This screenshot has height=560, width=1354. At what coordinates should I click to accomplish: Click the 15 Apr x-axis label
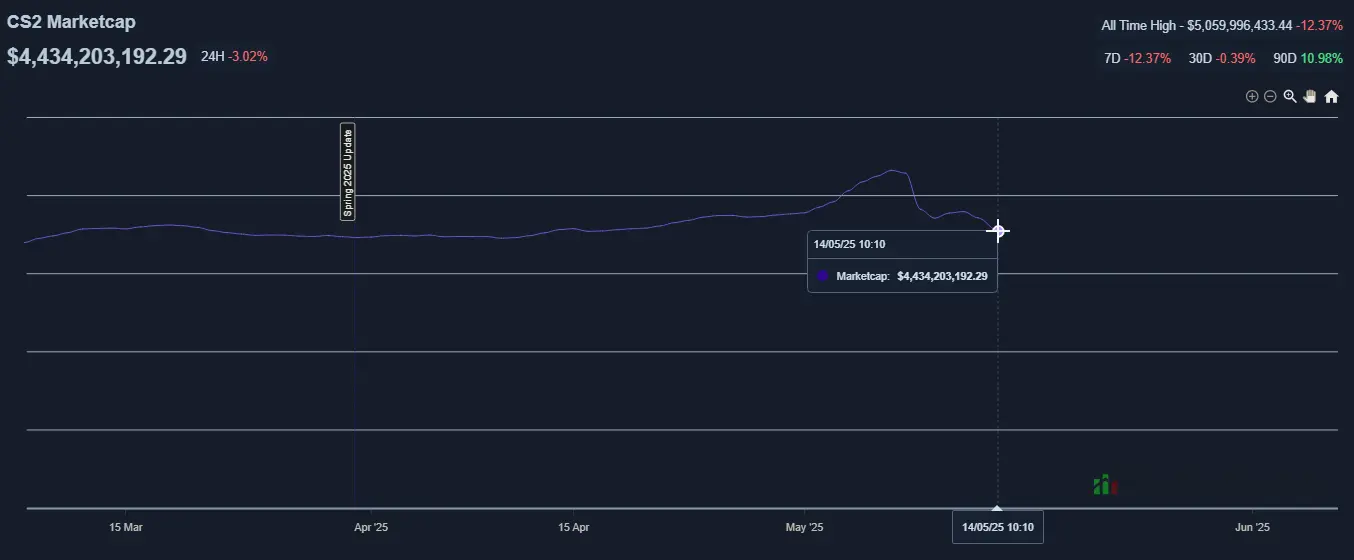[x=574, y=526]
